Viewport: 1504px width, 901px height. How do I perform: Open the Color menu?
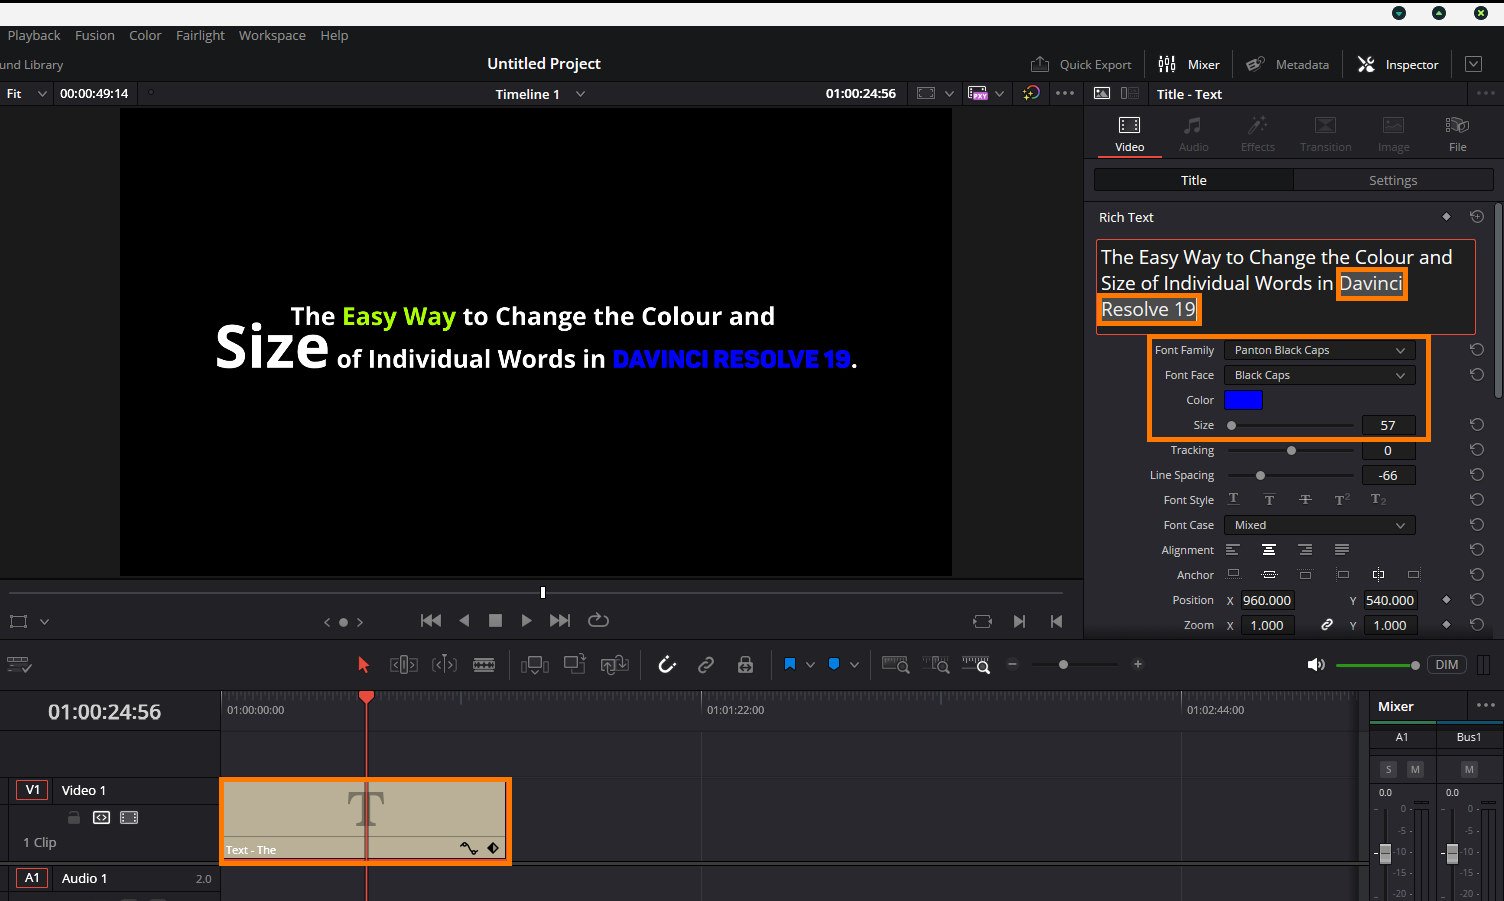pyautogui.click(x=145, y=35)
